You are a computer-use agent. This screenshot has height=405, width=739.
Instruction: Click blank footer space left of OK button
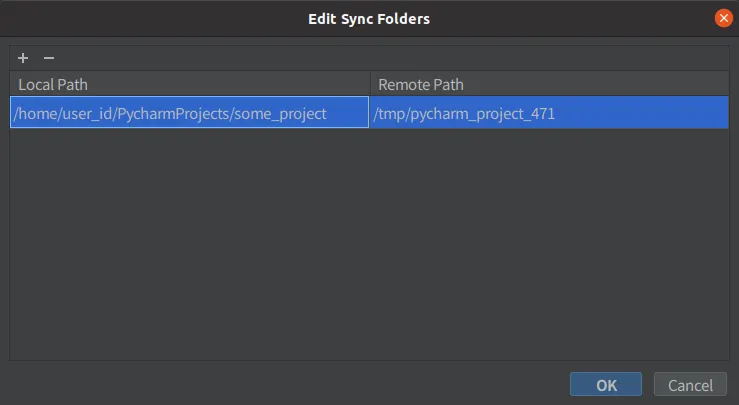click(x=300, y=385)
